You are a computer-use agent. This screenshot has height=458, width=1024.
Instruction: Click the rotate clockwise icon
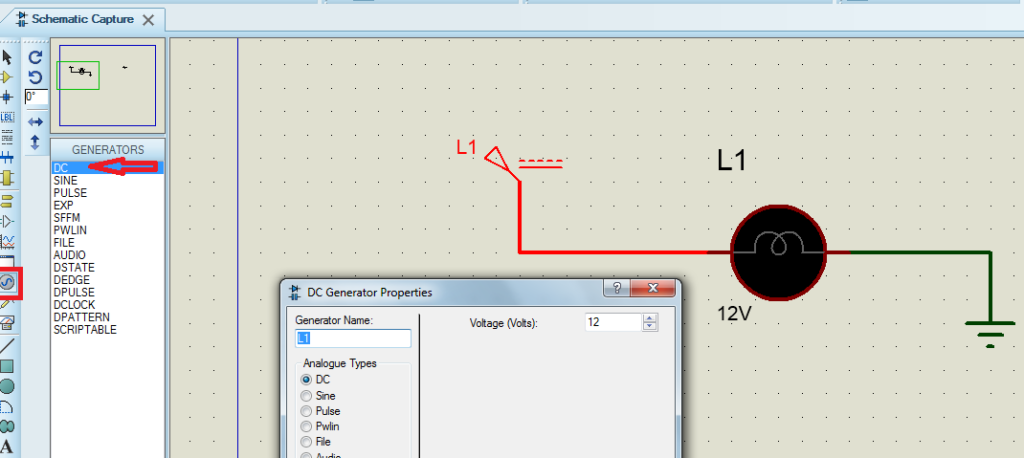tap(35, 58)
